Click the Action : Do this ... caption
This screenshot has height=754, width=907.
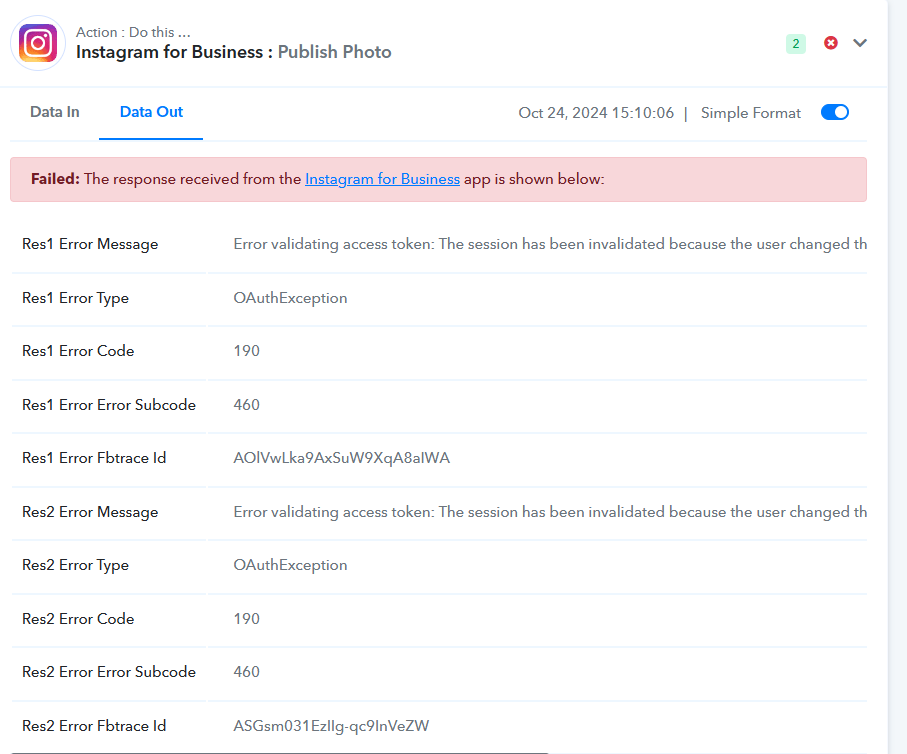point(133,32)
